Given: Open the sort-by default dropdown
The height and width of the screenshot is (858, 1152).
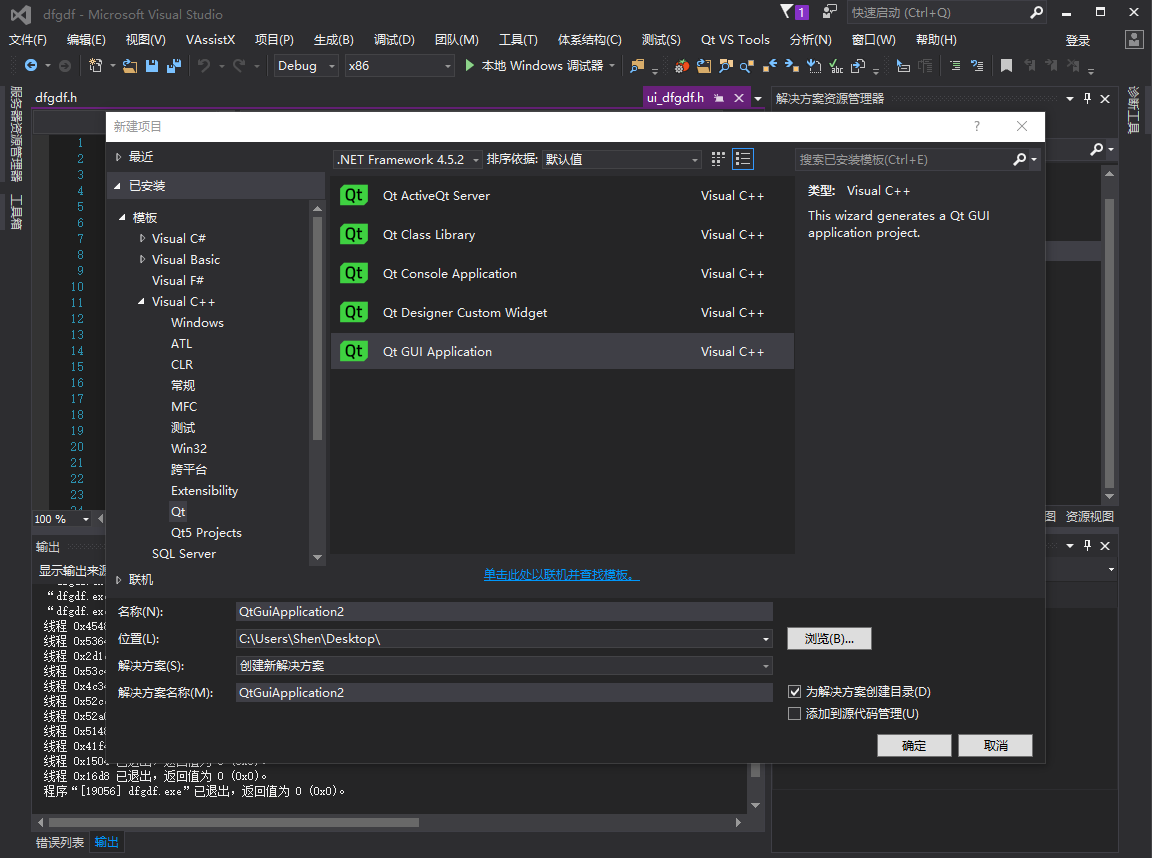Looking at the screenshot, I should pos(622,159).
